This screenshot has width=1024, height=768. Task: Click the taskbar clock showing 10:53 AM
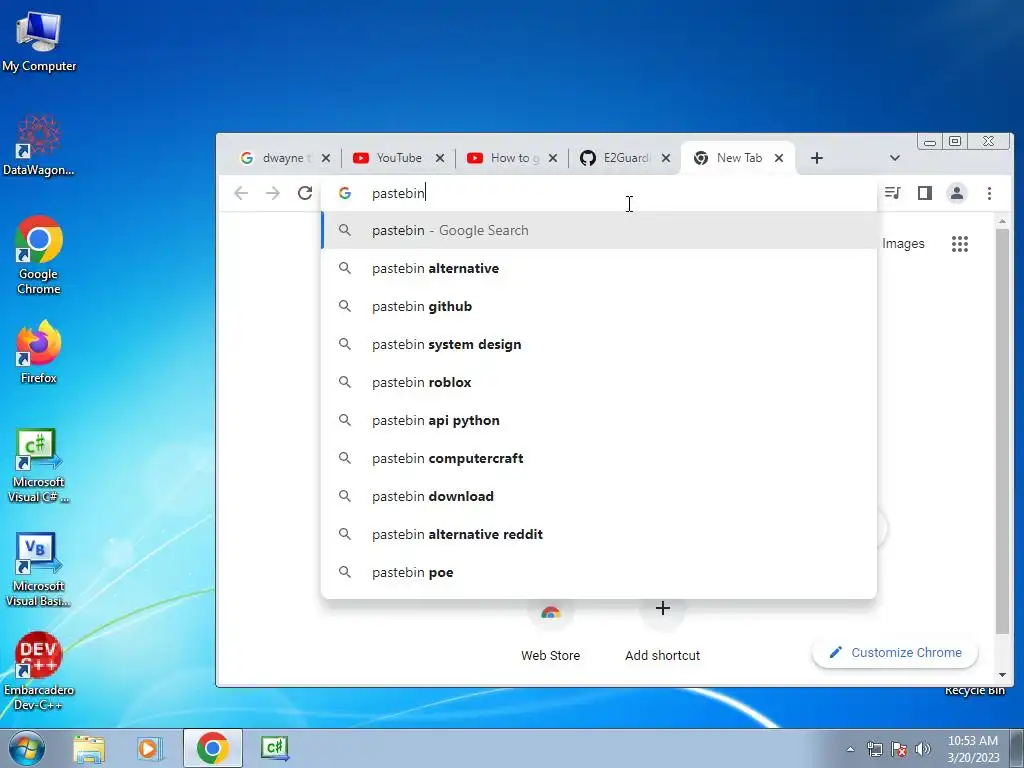pos(973,748)
